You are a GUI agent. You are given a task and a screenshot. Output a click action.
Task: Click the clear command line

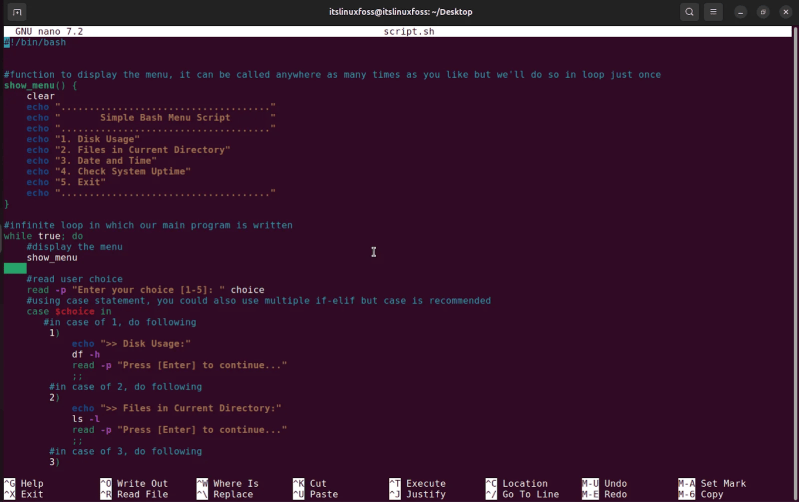pos(41,96)
